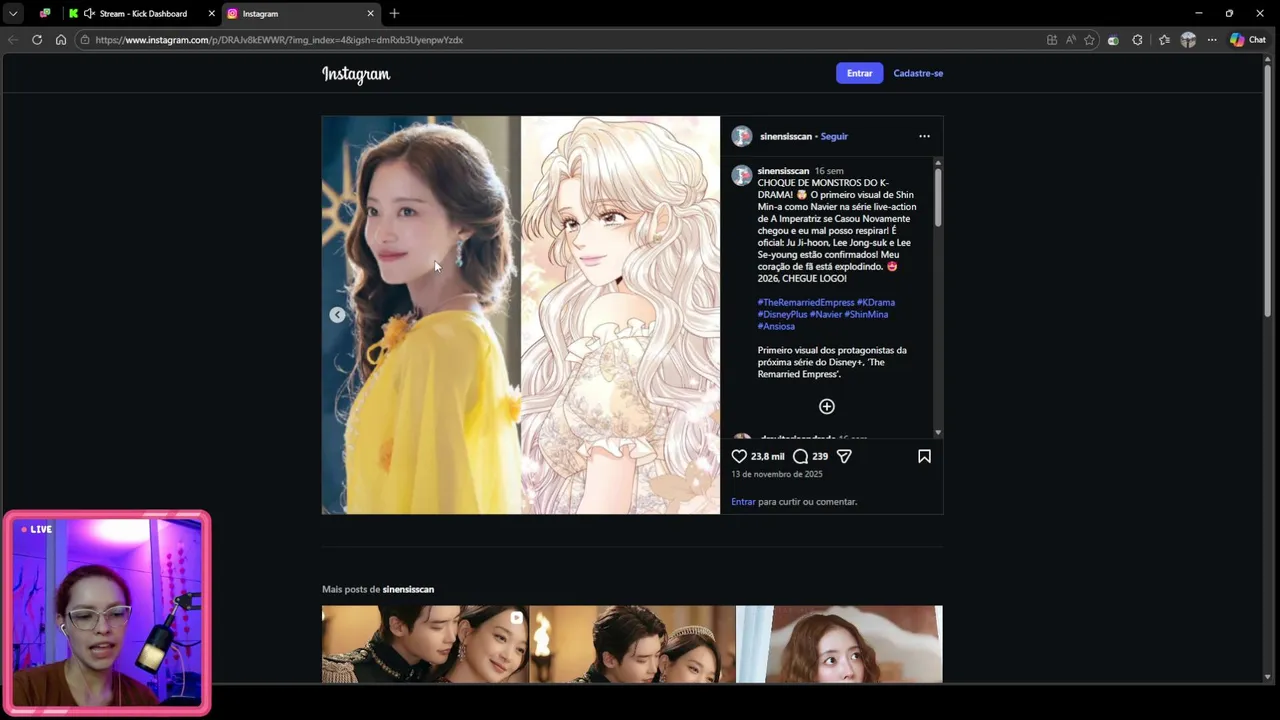Click the Entrar login button
The width and height of the screenshot is (1280, 720).
[x=860, y=73]
